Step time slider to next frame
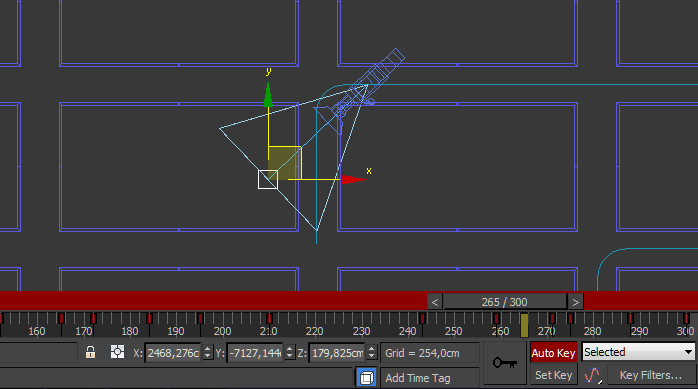Viewport: 698px width, 389px height. click(576, 302)
